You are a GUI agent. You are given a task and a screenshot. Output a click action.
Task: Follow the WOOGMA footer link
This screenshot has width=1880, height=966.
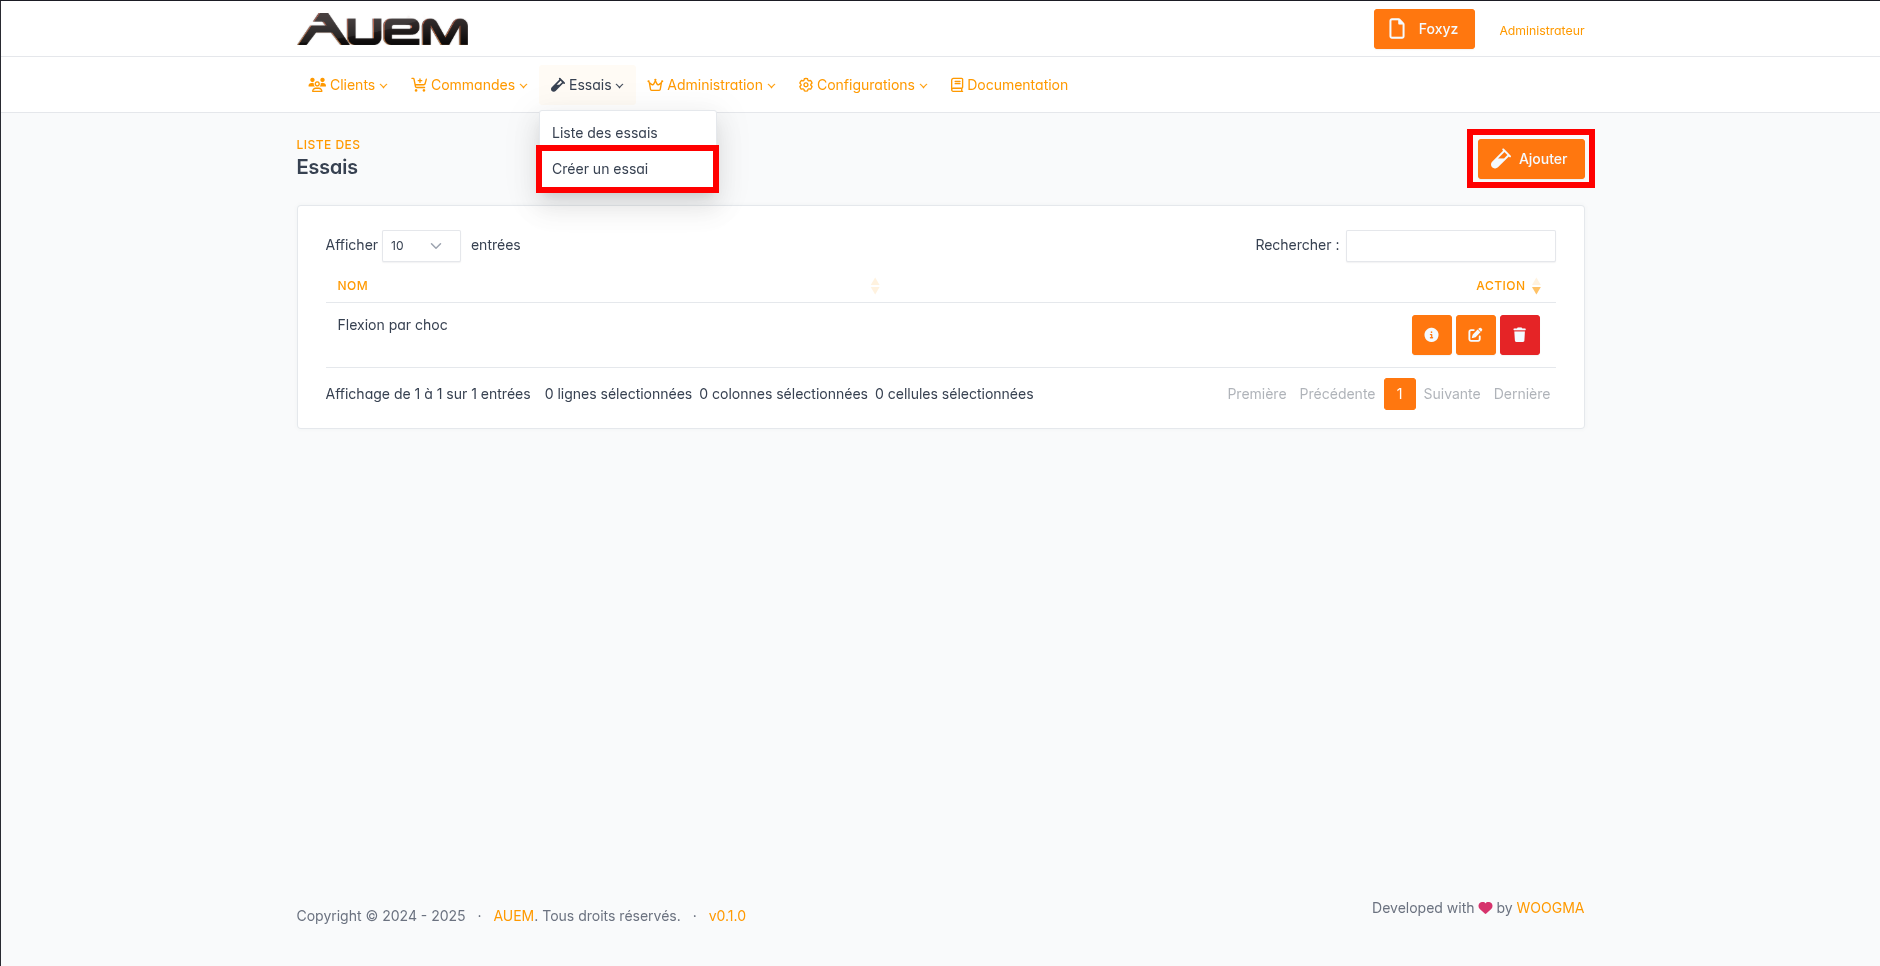(1550, 908)
